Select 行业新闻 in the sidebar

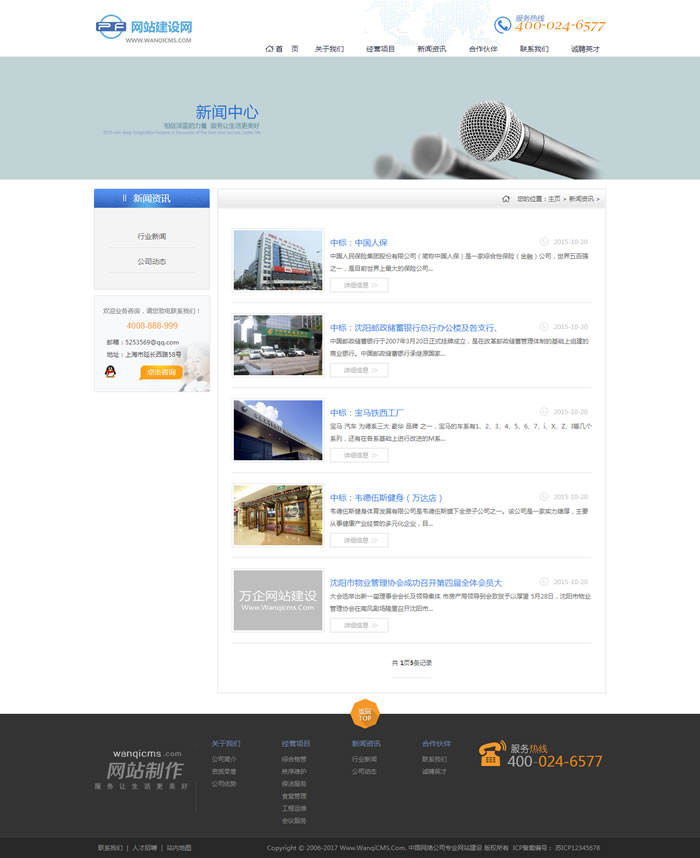(152, 236)
